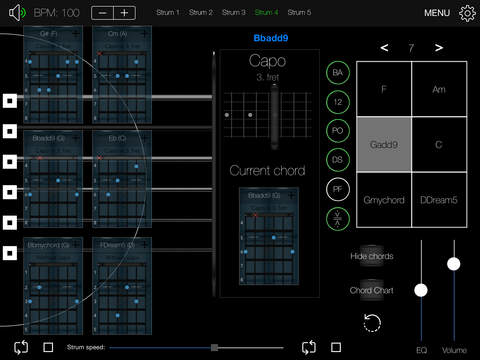Switch to Strum 5 pattern
The width and height of the screenshot is (480, 360).
tap(299, 13)
